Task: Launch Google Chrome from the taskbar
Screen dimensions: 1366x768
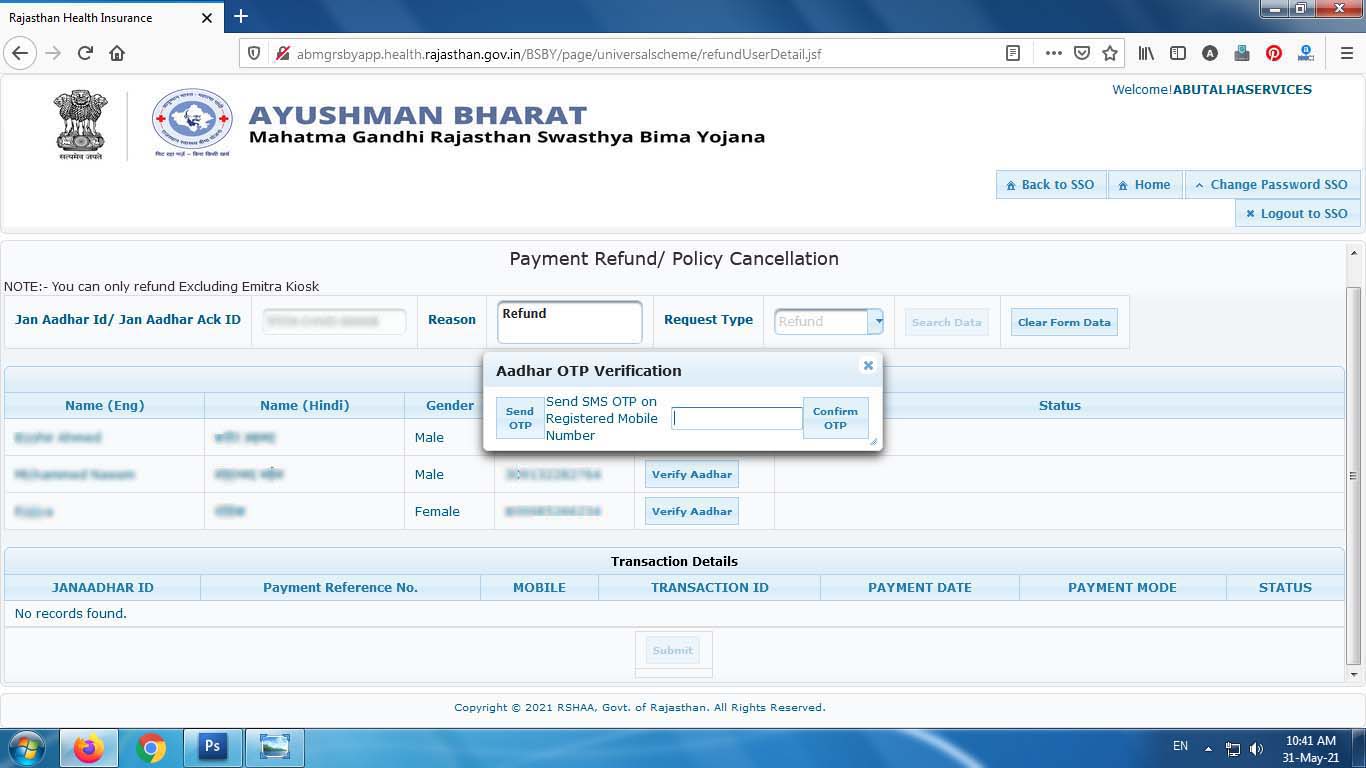Action: 151,748
